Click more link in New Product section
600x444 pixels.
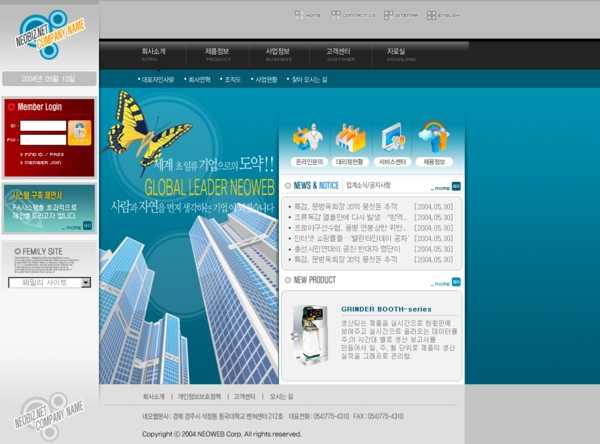coord(440,284)
